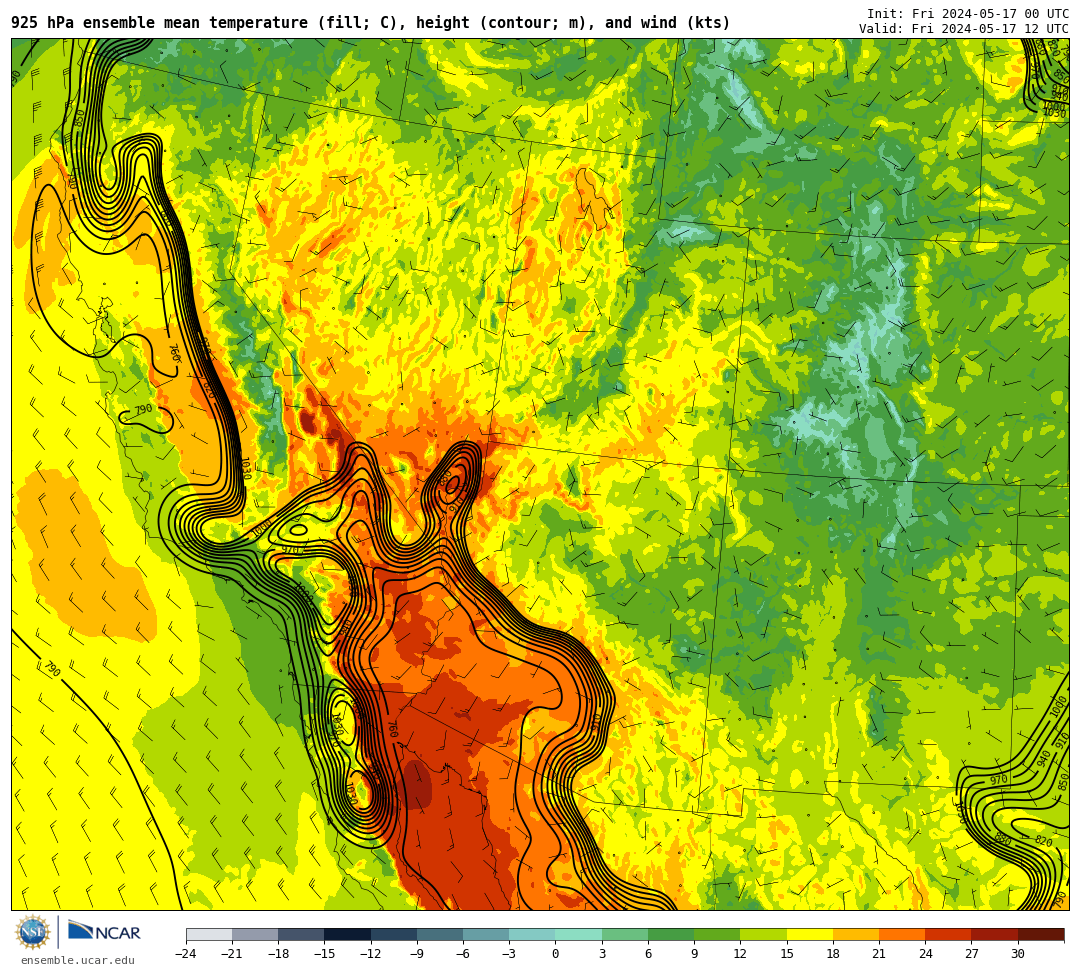Pick the -9 to -6 steel blue swatch
The image size is (1080, 973).
click(x=440, y=934)
